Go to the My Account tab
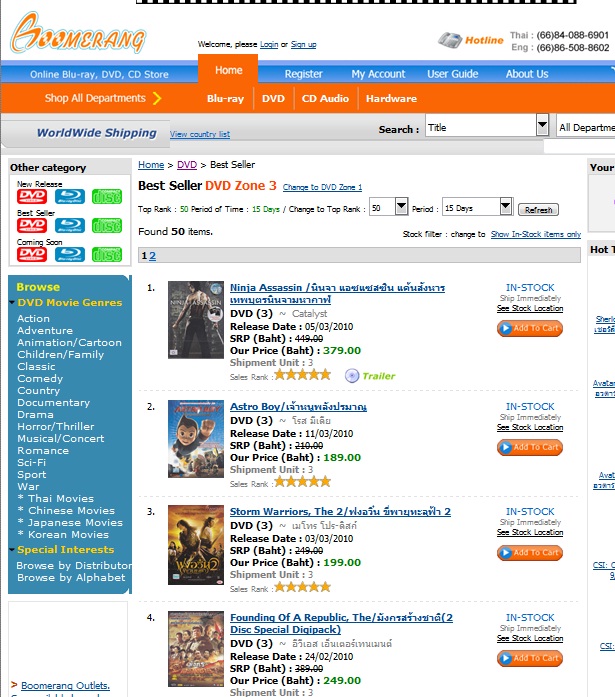 378,74
